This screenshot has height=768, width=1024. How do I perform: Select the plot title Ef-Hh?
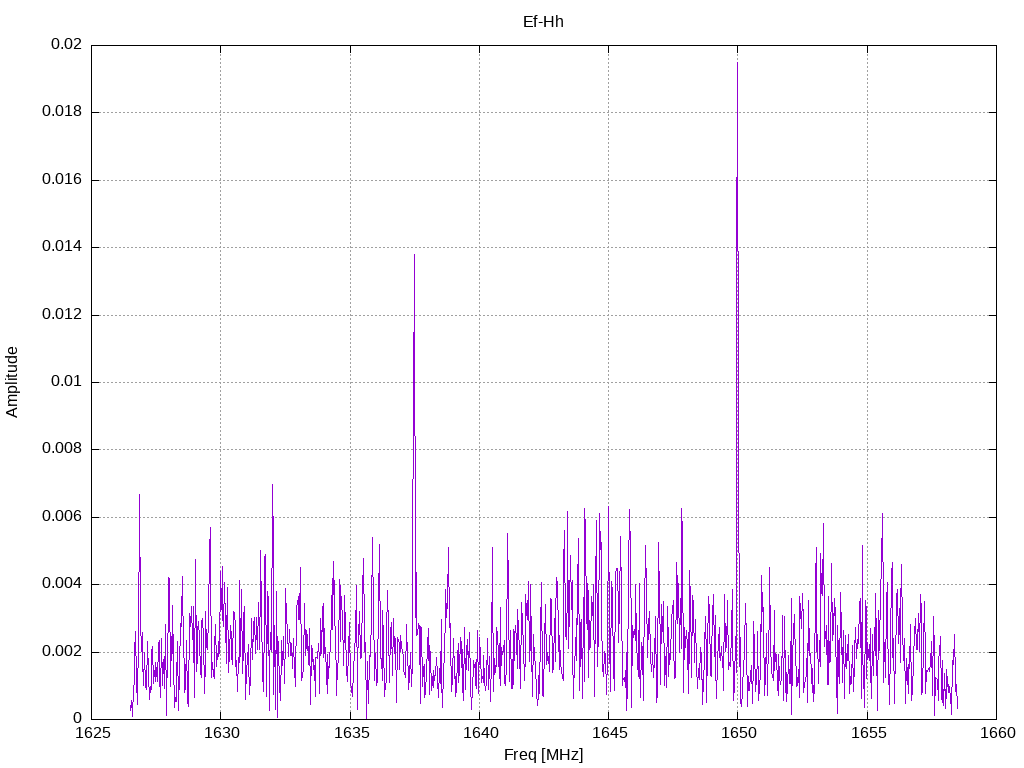coord(543,22)
